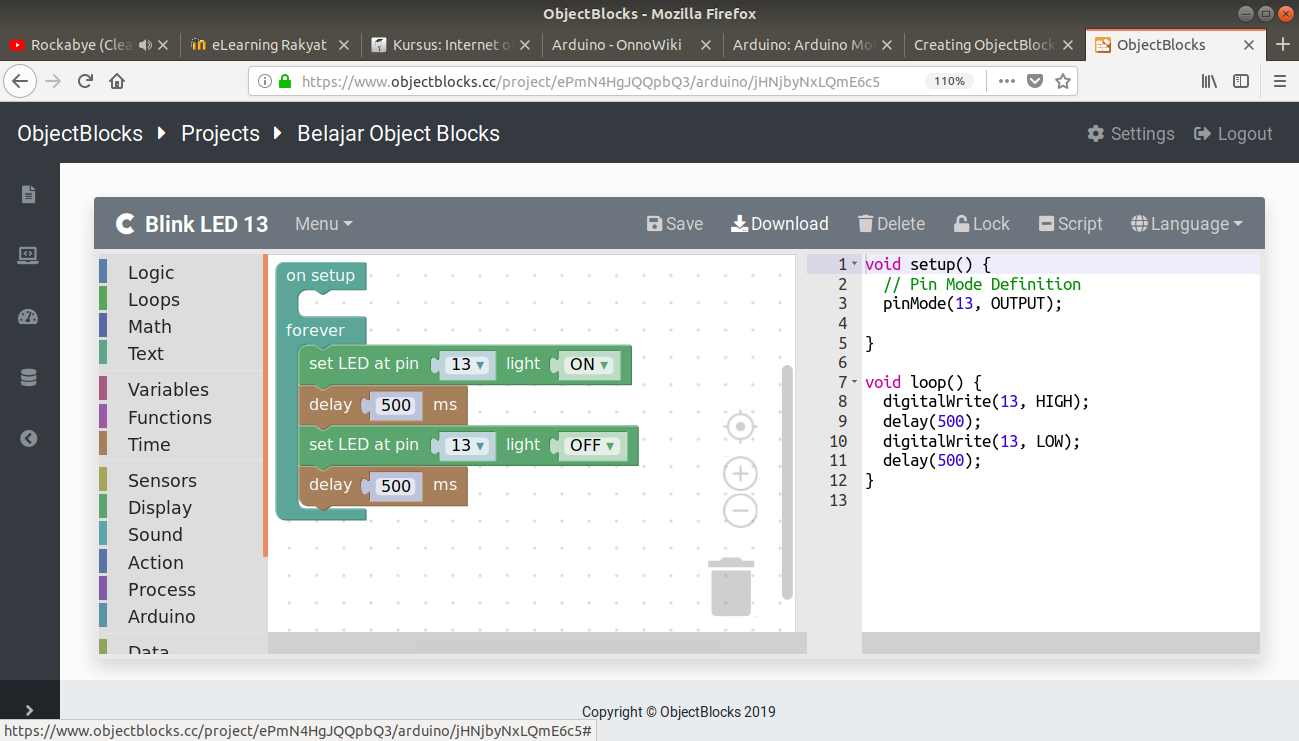Expand the Menu dropdown
The width and height of the screenshot is (1299, 741).
pos(323,224)
